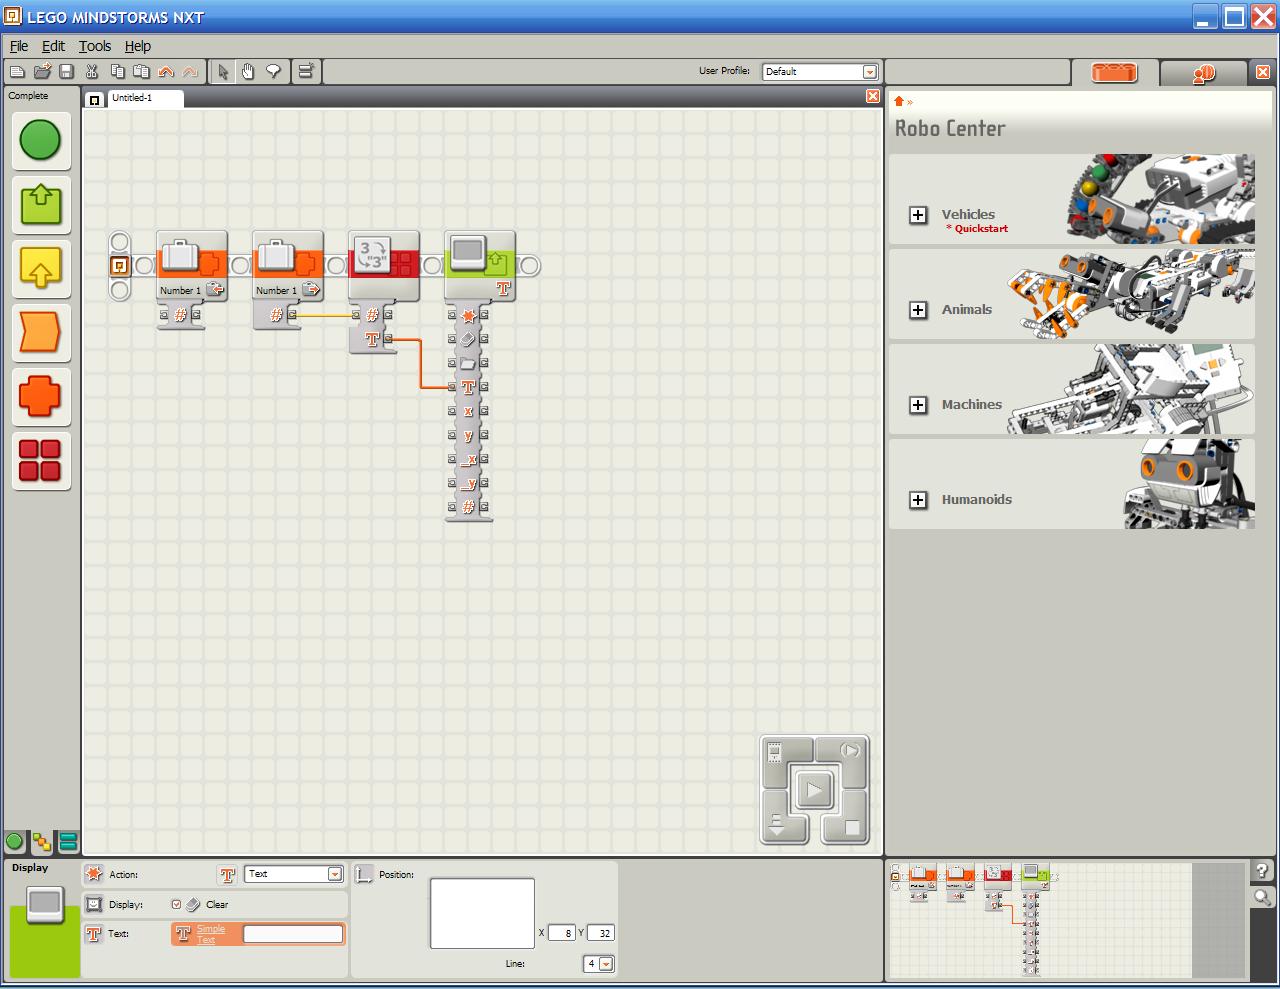This screenshot has width=1280, height=989.
Task: Close the Robo Center panel
Action: [x=1263, y=72]
